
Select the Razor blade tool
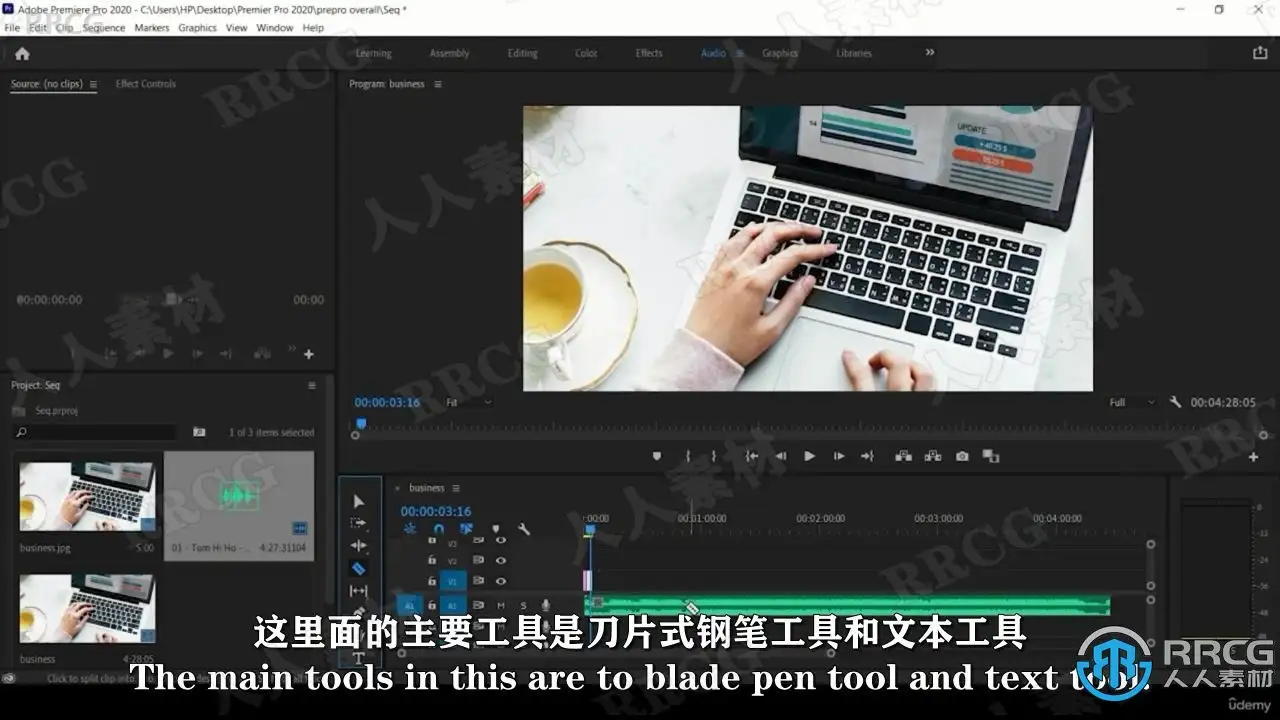click(x=359, y=568)
